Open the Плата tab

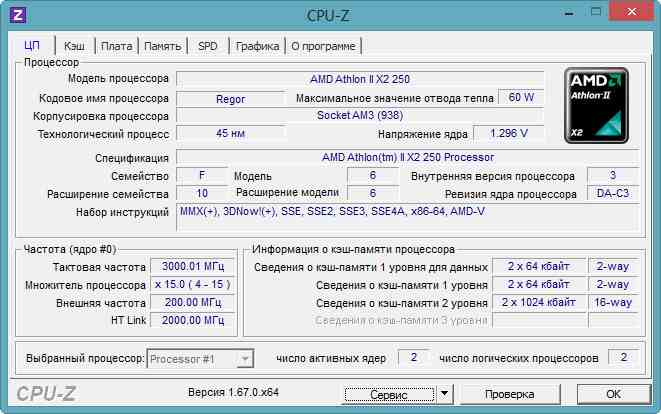(x=116, y=46)
